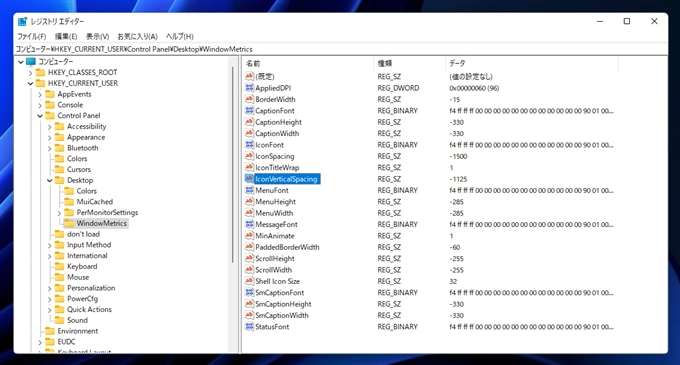Click the CaptionFont binary value icon
This screenshot has width=680, height=365.
(x=249, y=111)
